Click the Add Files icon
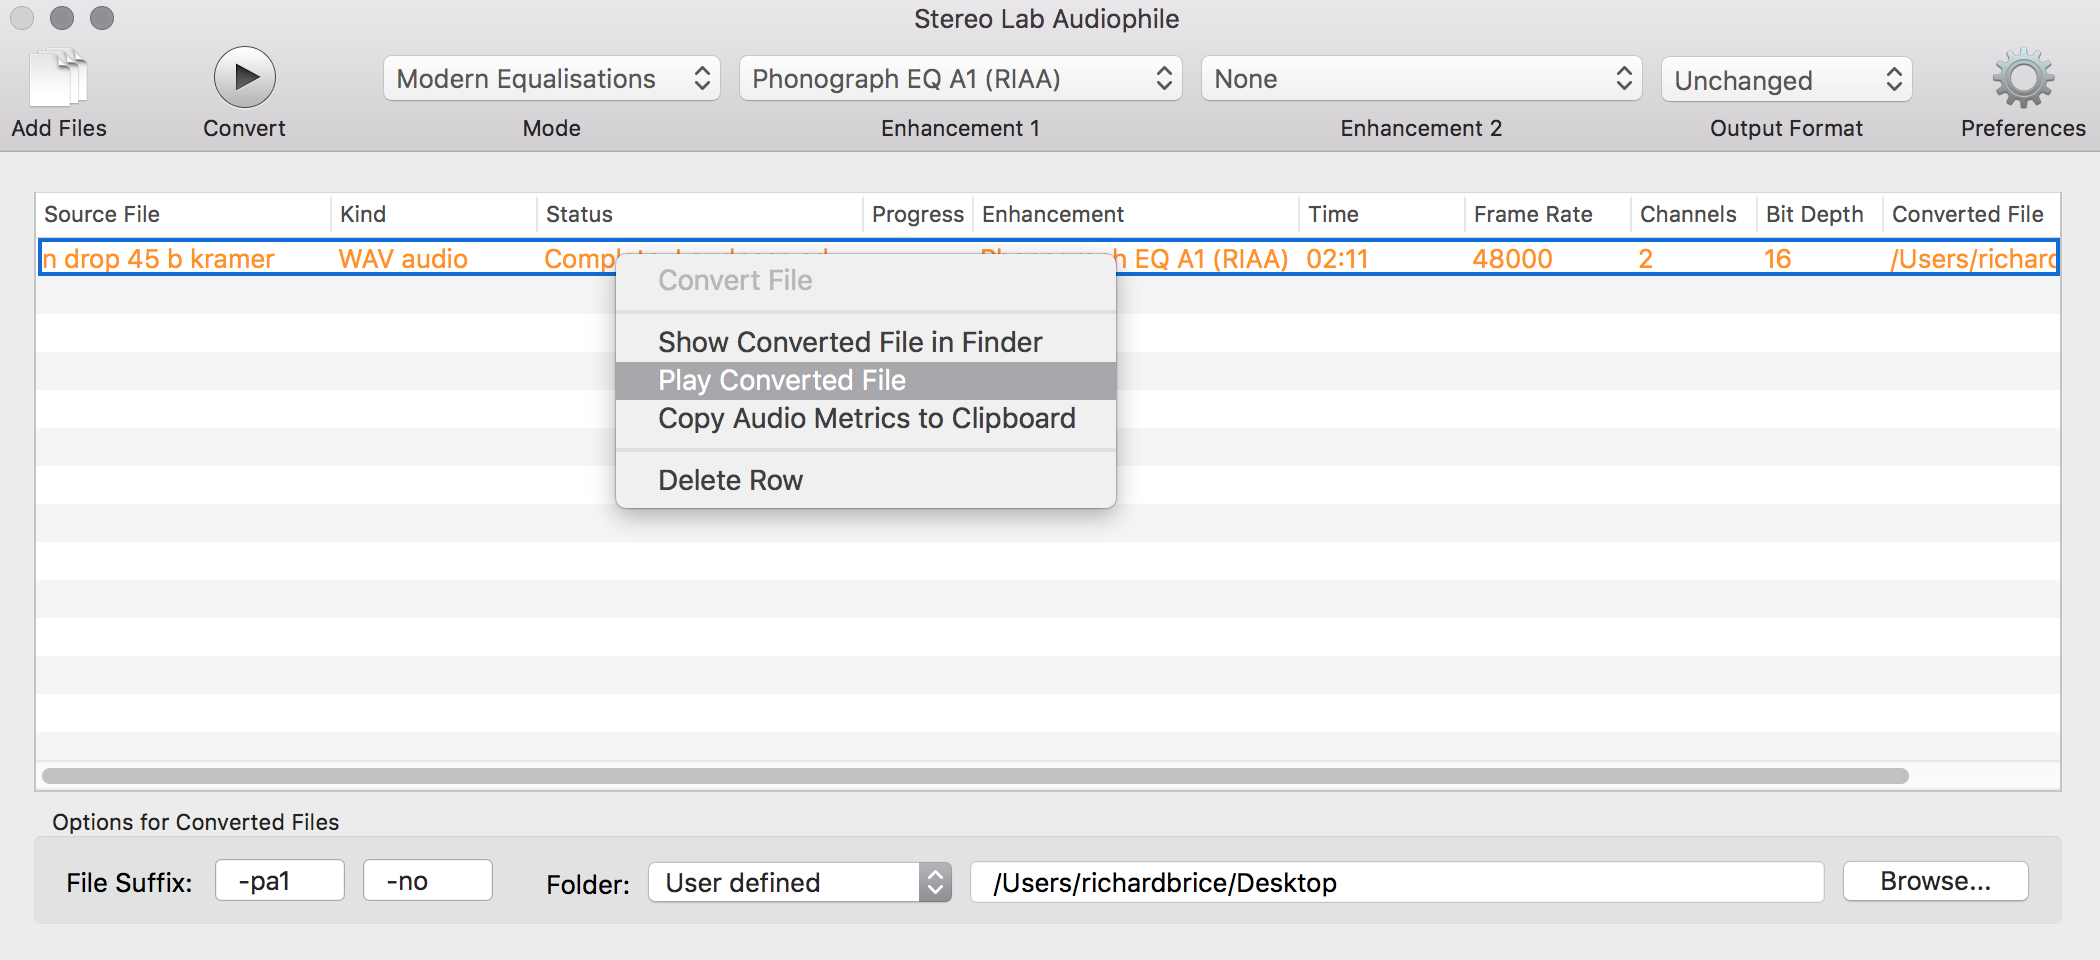Viewport: 2100px width, 960px height. coord(59,78)
